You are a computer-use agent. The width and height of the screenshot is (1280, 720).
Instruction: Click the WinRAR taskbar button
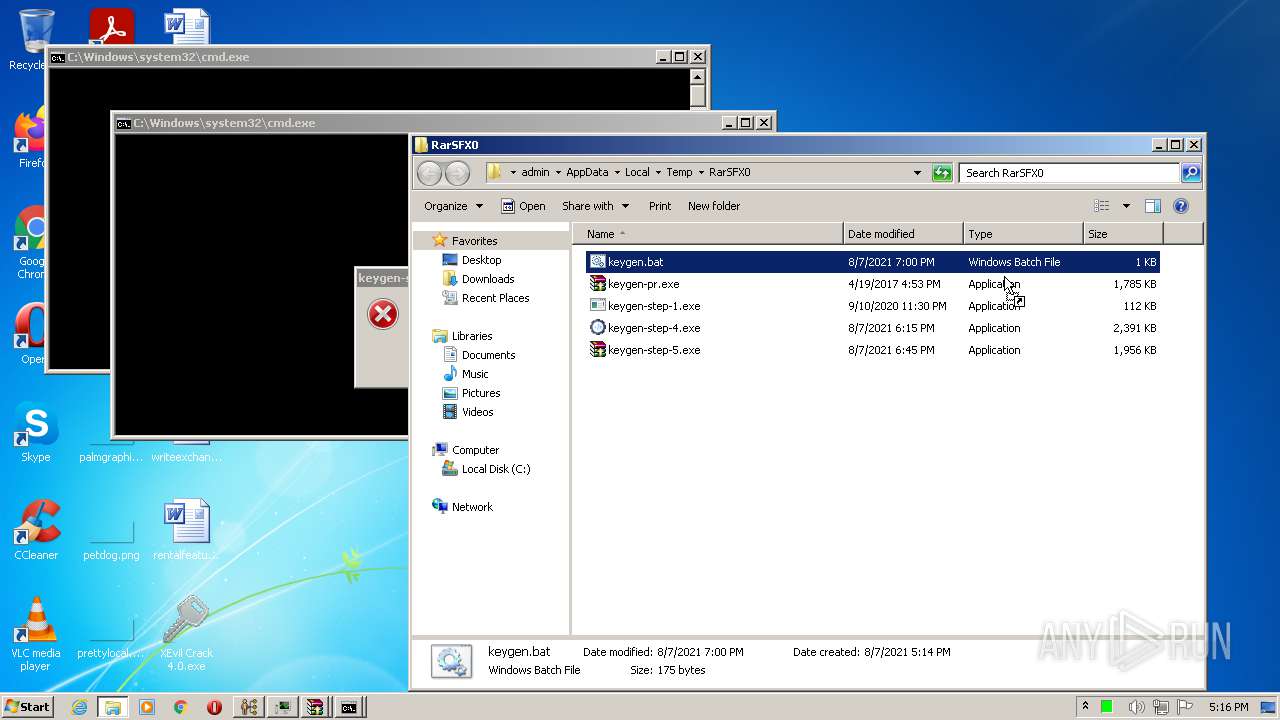[x=315, y=707]
